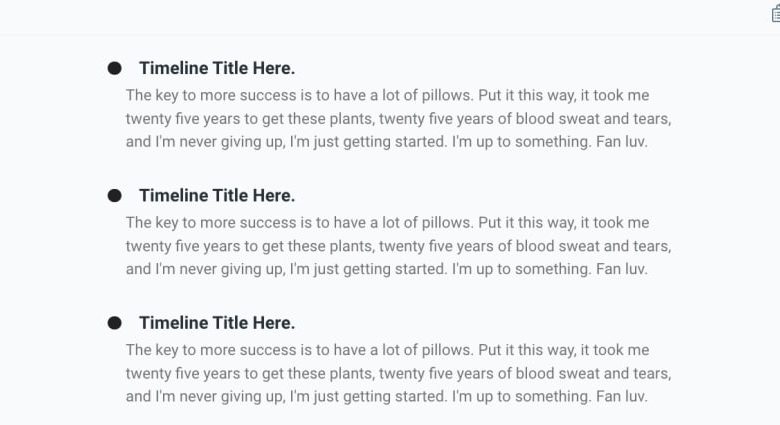Click 'twenty five years to get' line in first entry
Image resolution: width=780 pixels, height=425 pixels.
tap(398, 119)
